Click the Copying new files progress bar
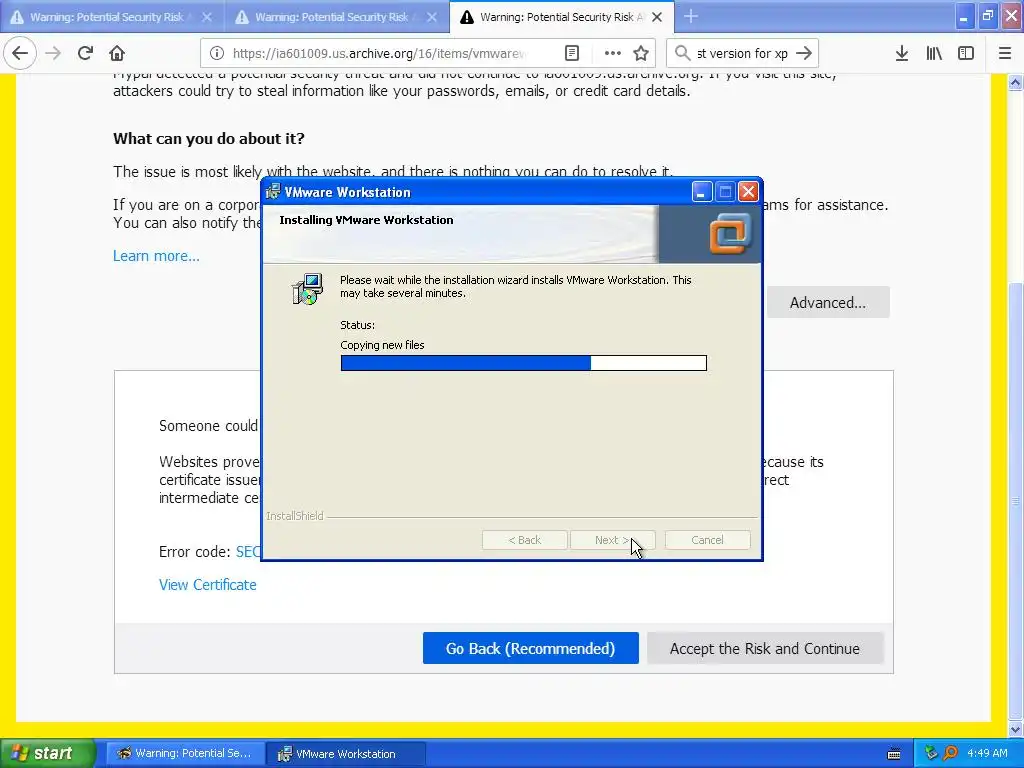This screenshot has height=768, width=1024. click(x=524, y=362)
